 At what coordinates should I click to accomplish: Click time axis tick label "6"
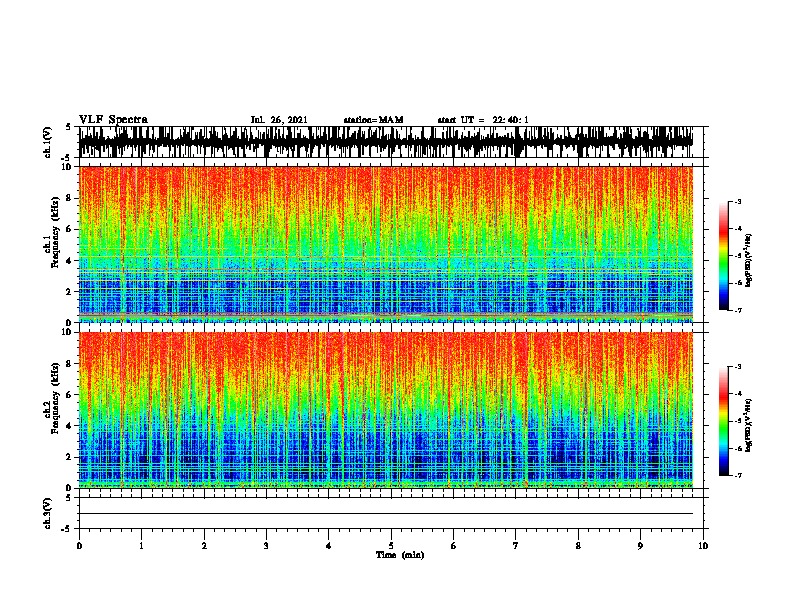454,546
